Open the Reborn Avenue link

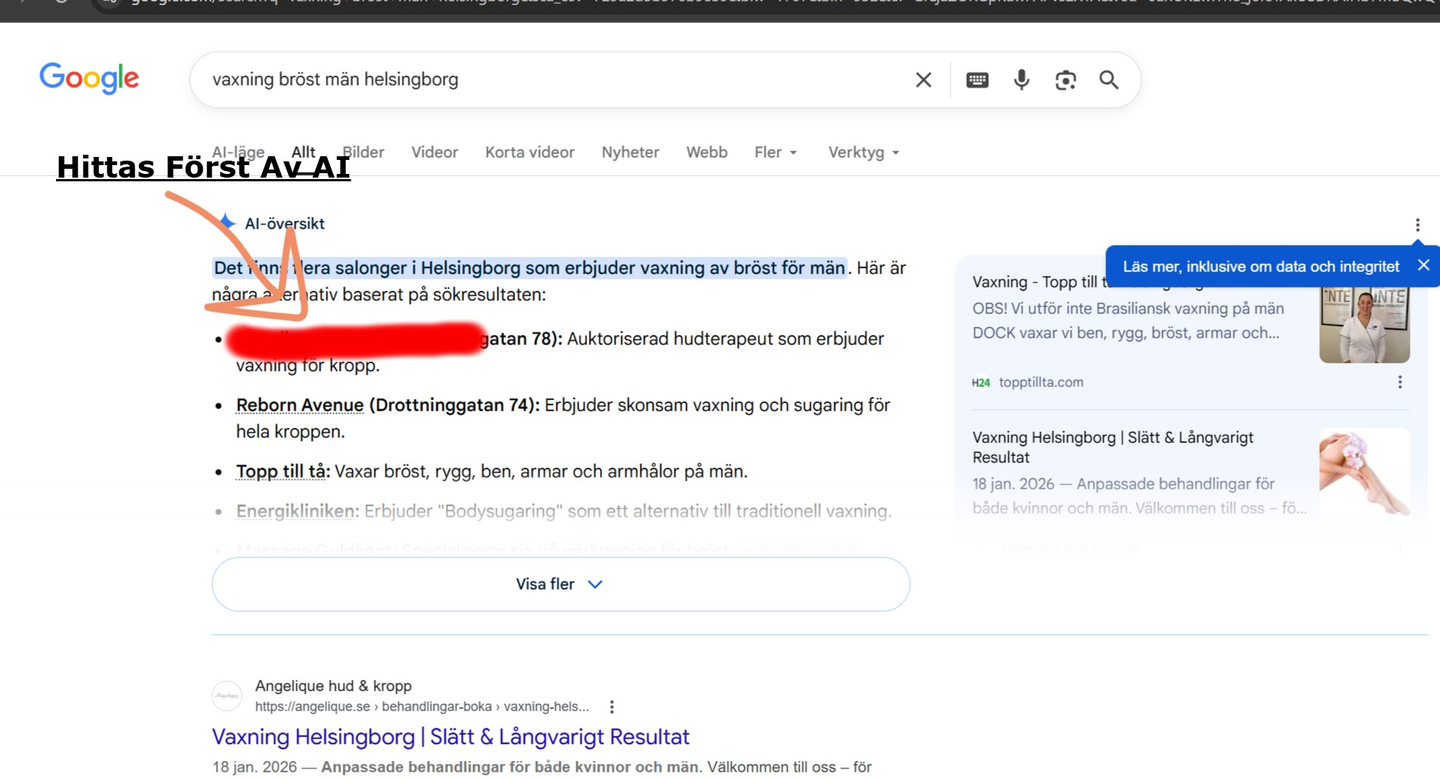pyautogui.click(x=300, y=405)
